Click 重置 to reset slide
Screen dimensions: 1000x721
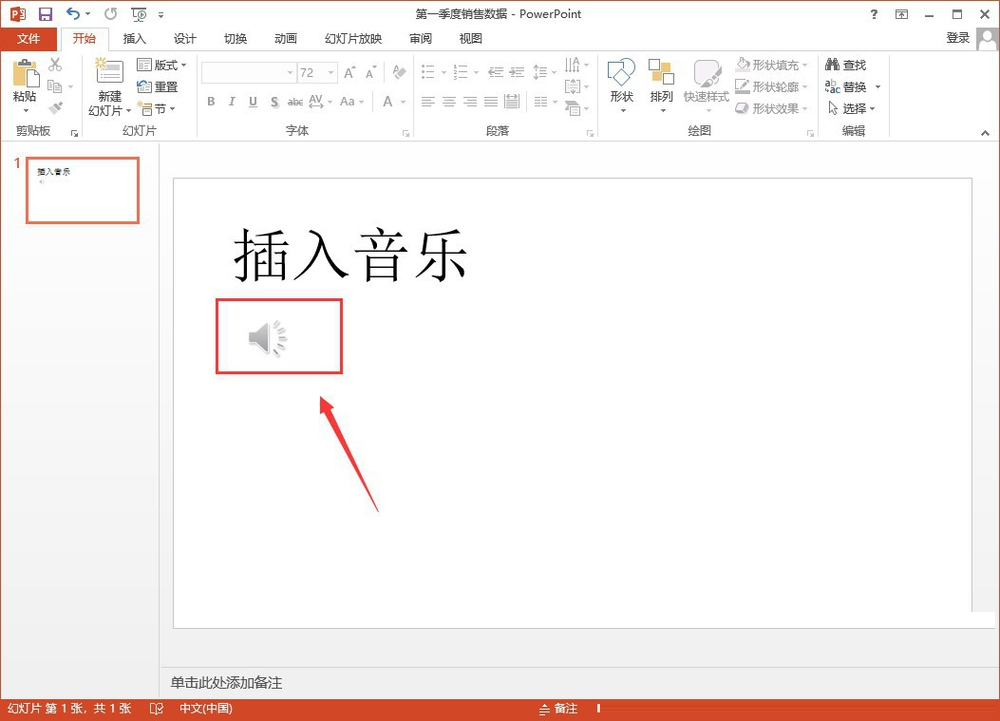click(158, 87)
